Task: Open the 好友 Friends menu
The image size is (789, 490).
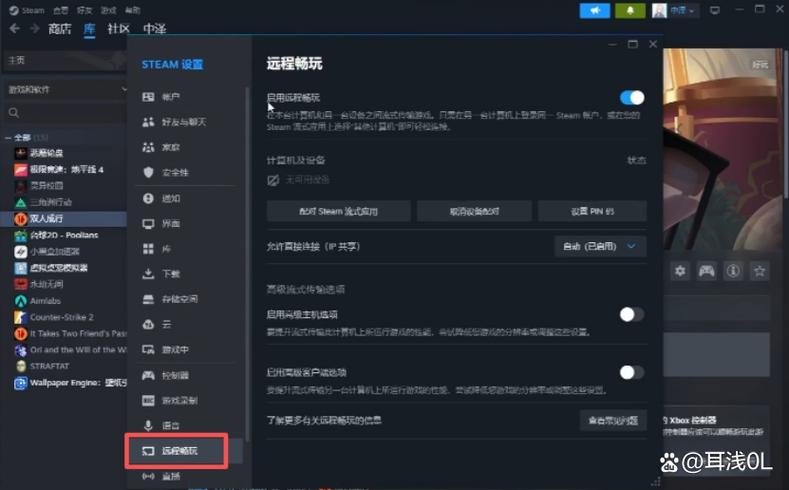Action: coord(85,10)
